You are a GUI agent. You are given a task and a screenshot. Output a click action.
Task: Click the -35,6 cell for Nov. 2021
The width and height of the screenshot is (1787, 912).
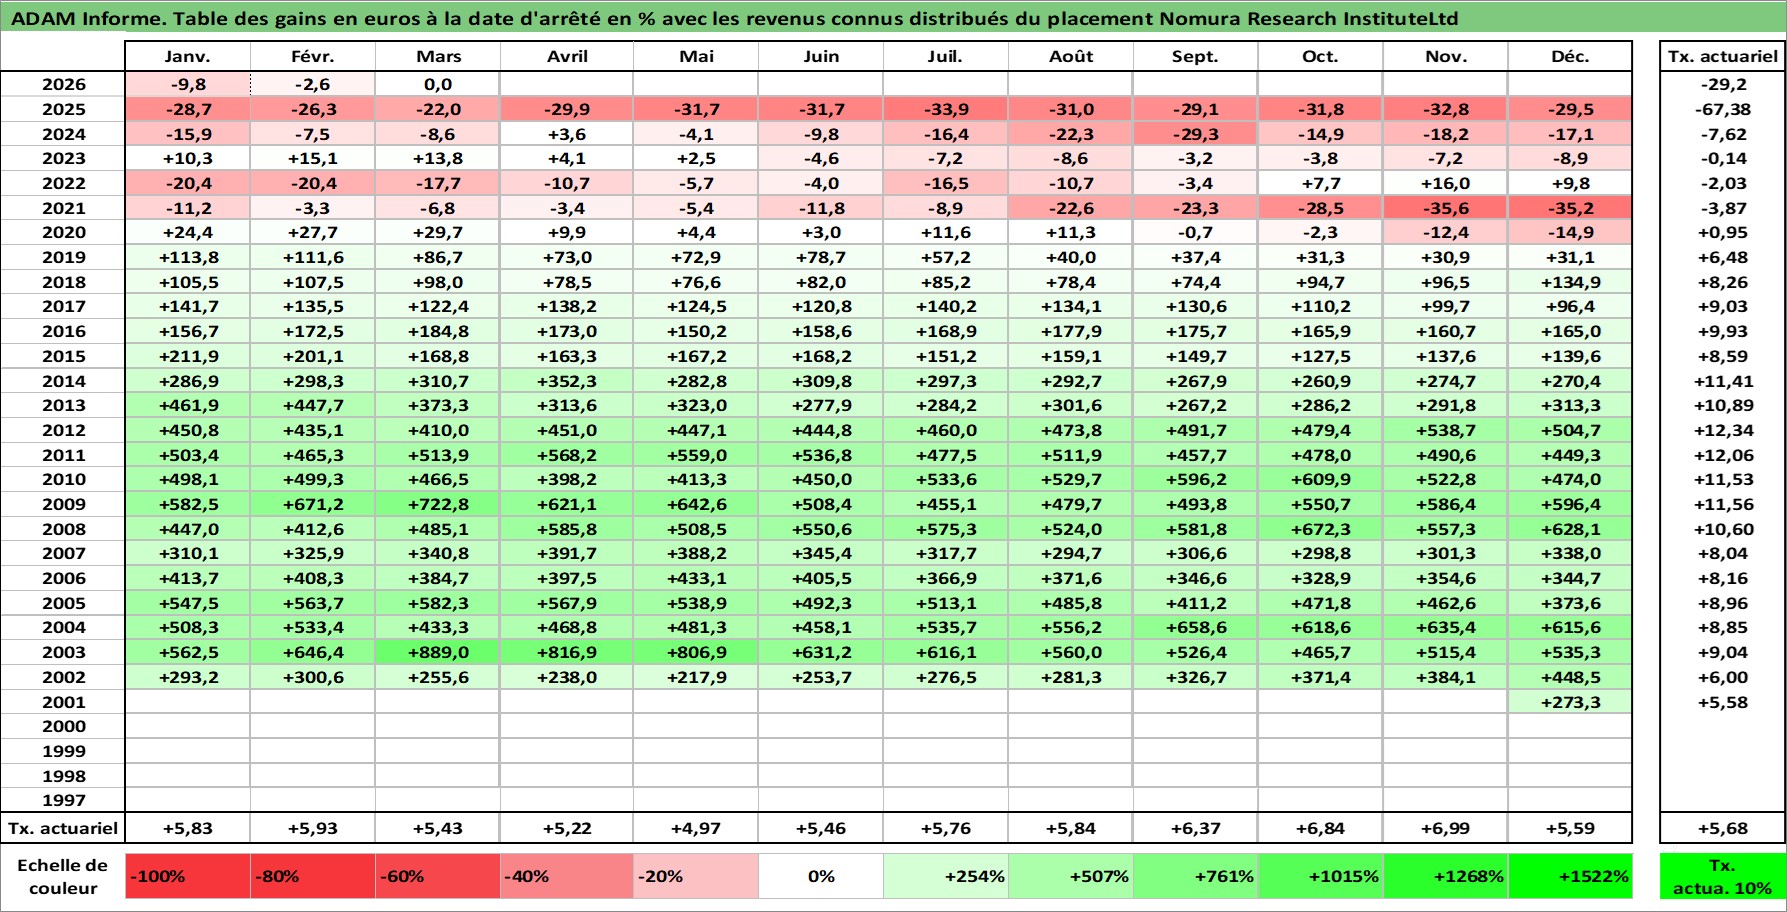click(1446, 208)
